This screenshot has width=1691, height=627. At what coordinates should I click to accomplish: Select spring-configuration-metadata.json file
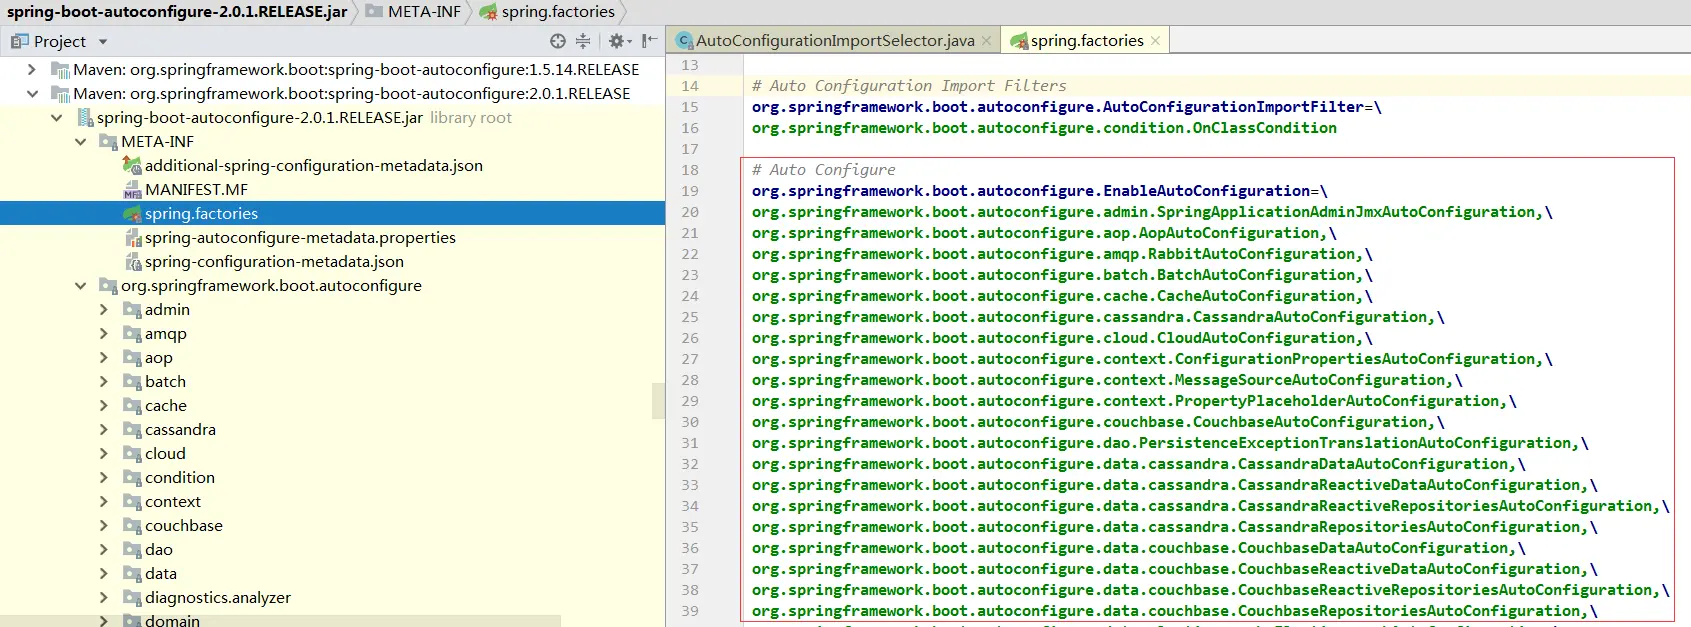(x=274, y=261)
